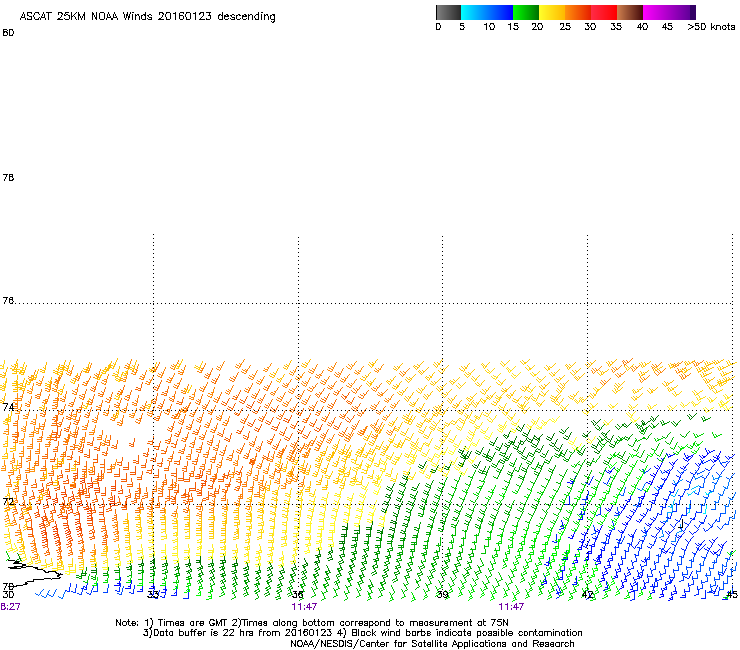This screenshot has height=650, width=740.
Task: Click the ASCAT 25KM NOAA Winds title
Action: pyautogui.click(x=147, y=16)
